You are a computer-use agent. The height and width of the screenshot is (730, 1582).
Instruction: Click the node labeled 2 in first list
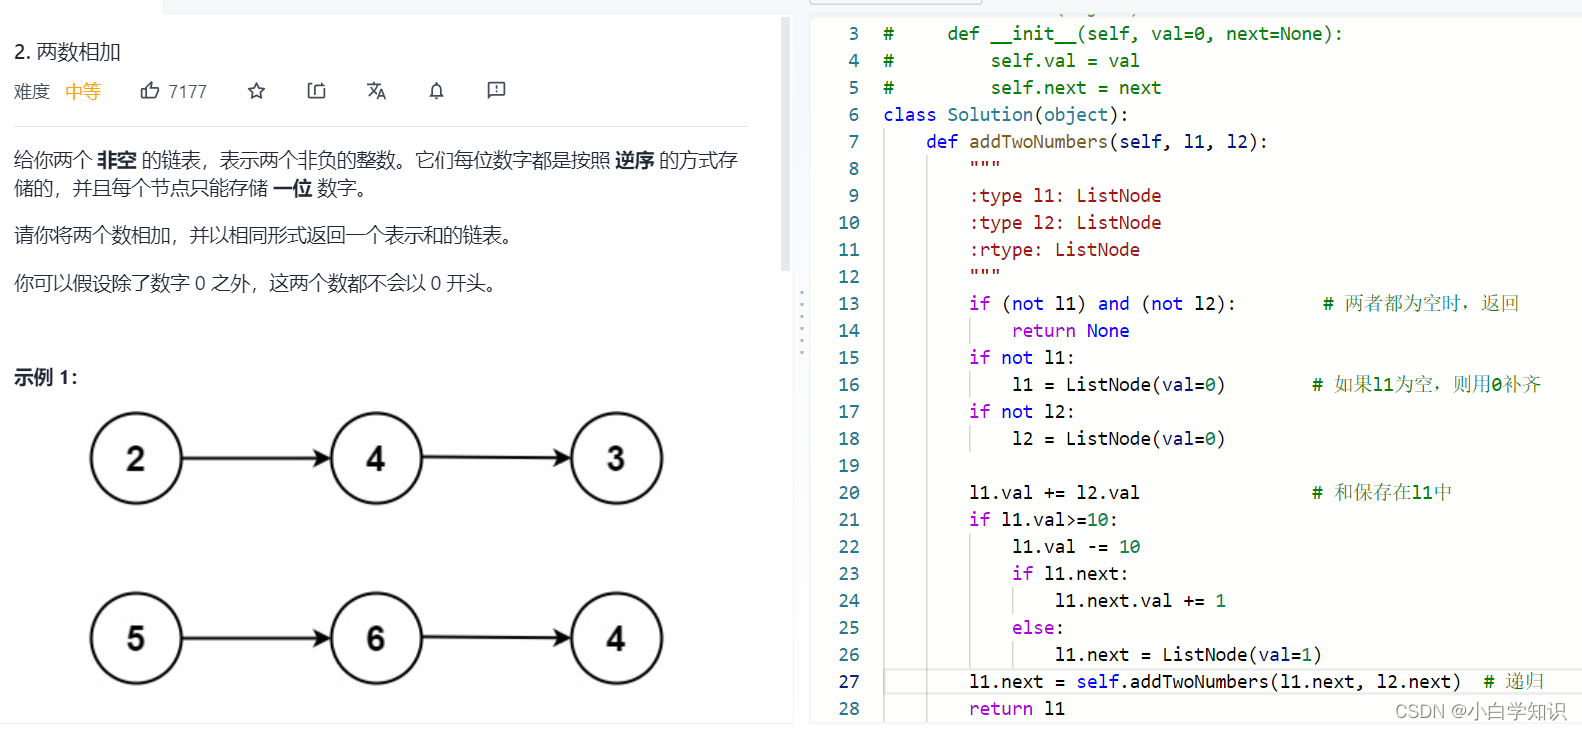pyautogui.click(x=136, y=458)
